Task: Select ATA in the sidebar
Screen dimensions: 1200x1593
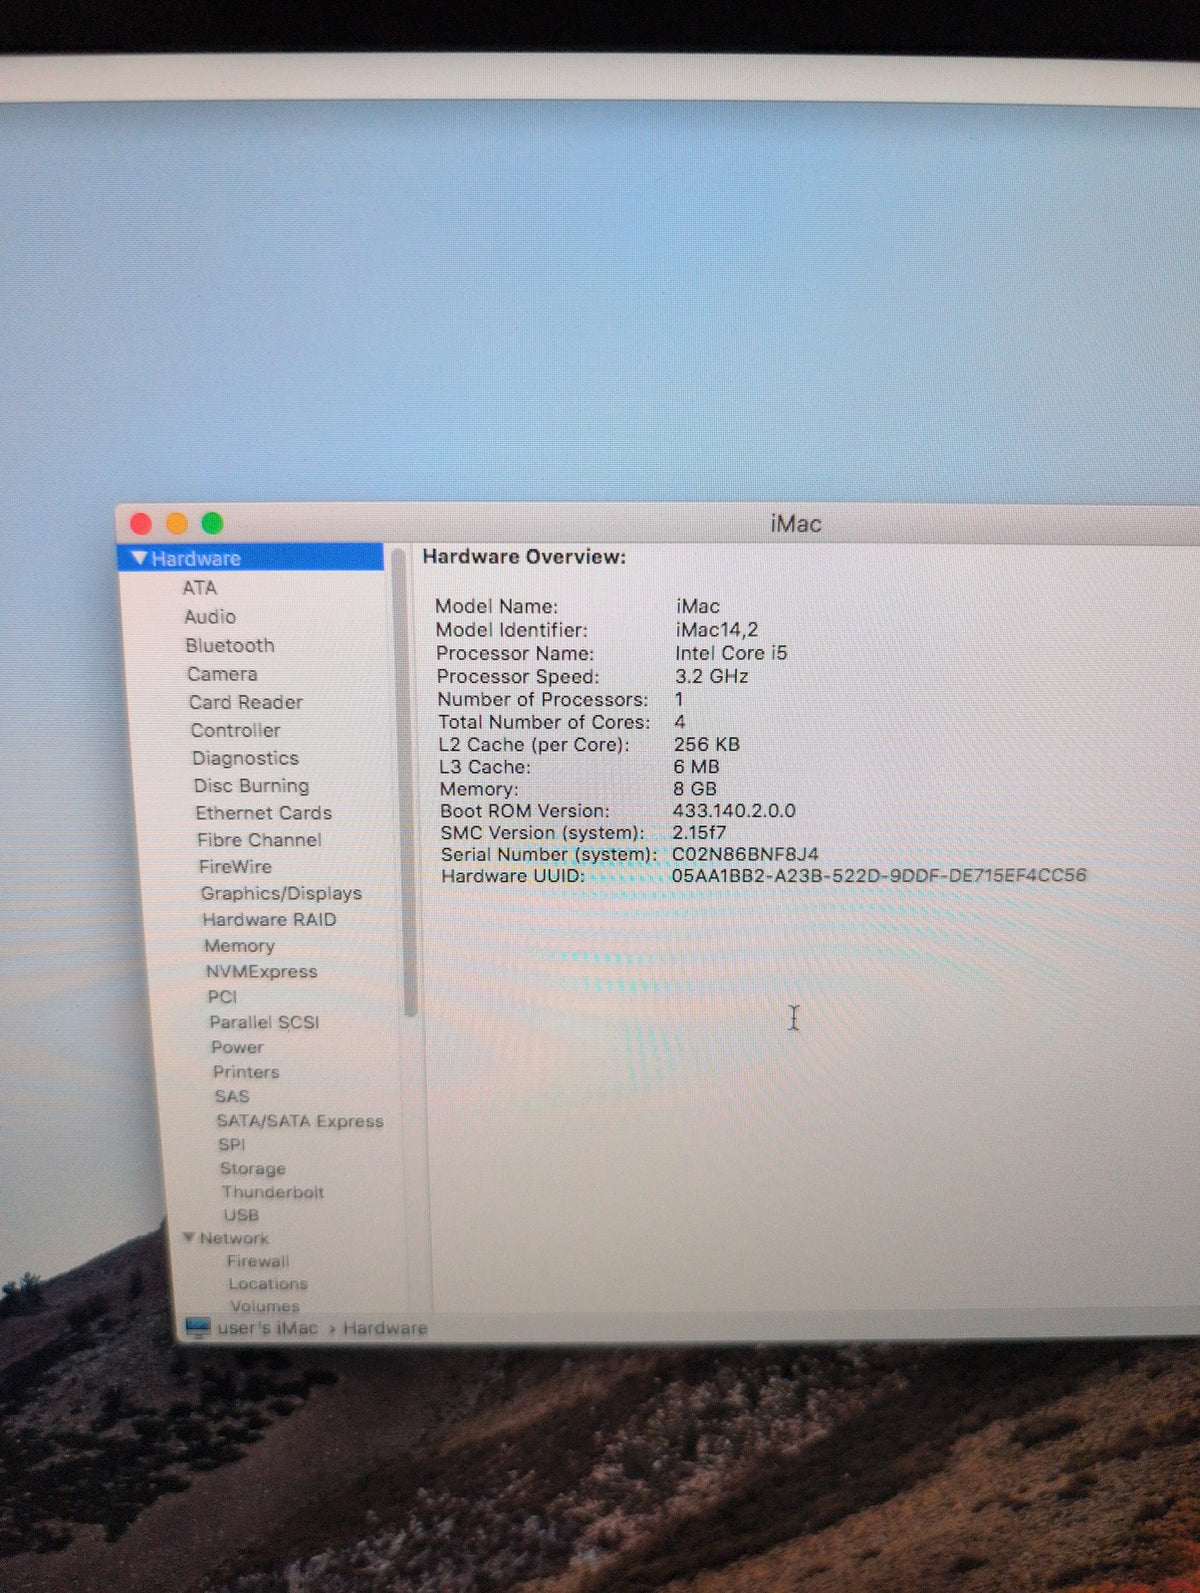Action: (200, 588)
